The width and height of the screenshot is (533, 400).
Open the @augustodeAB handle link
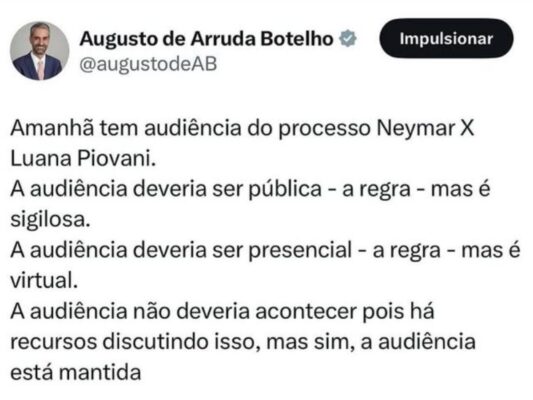[148, 64]
